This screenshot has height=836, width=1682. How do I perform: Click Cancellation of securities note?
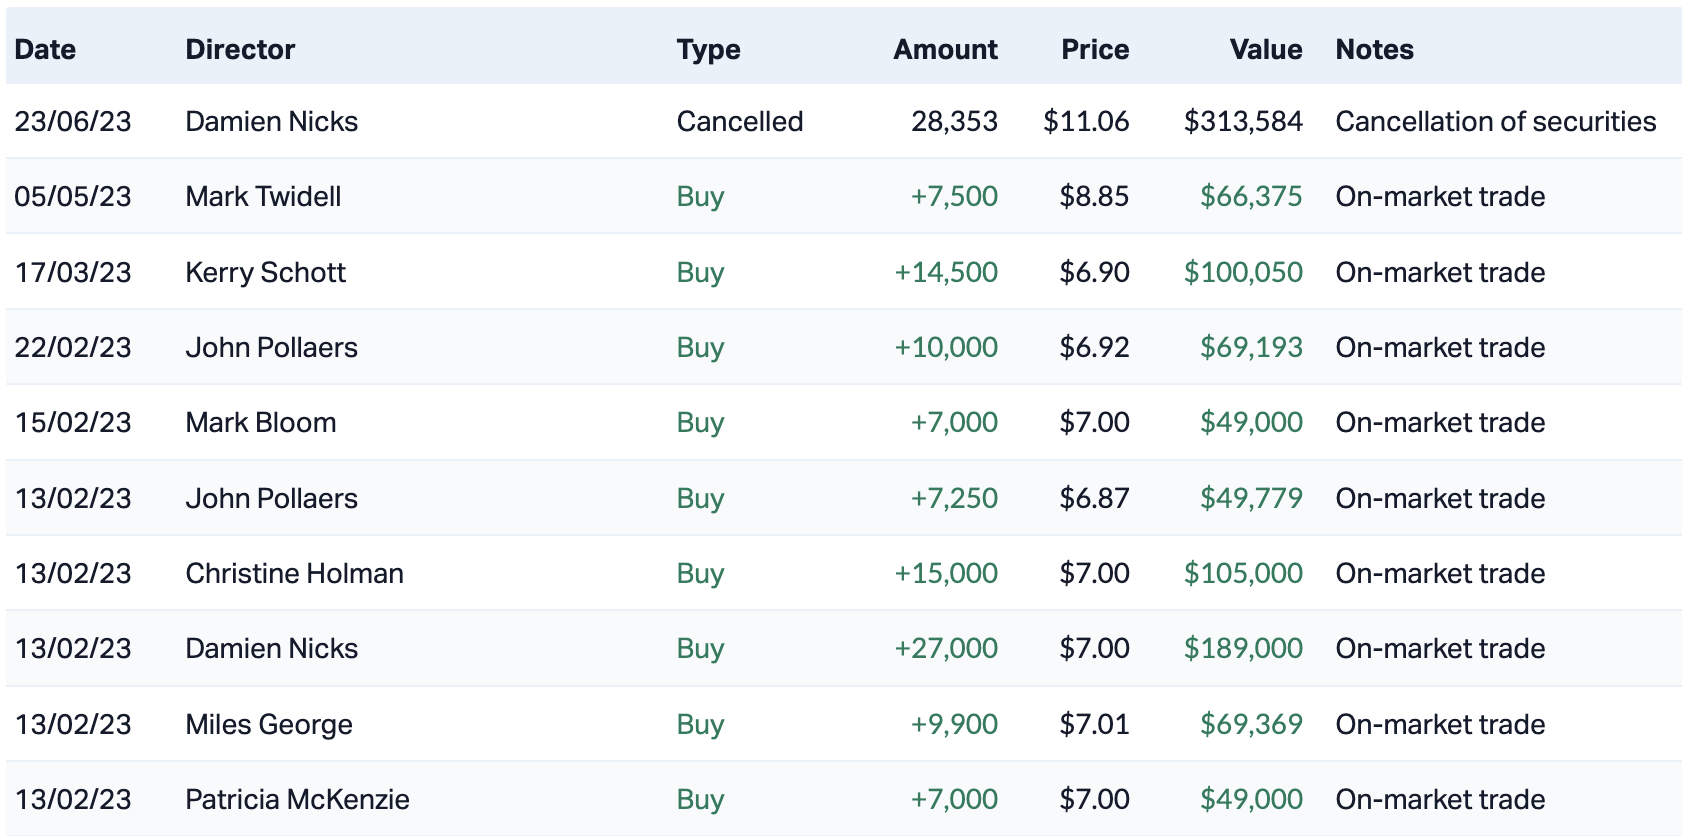pyautogui.click(x=1495, y=121)
